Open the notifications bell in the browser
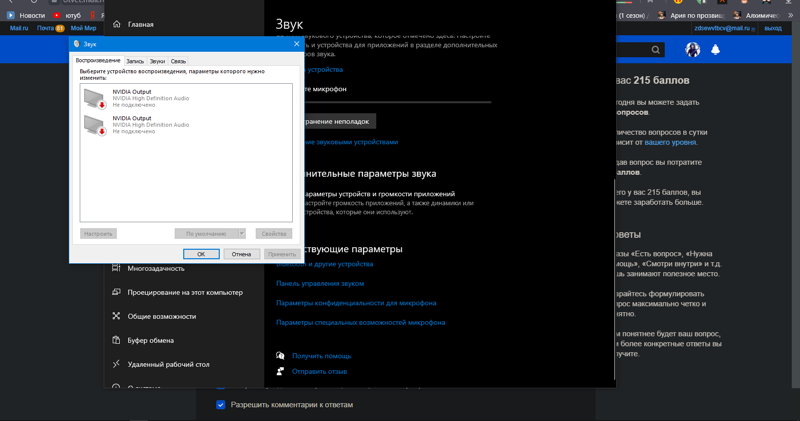The width and height of the screenshot is (800, 421). (x=715, y=49)
